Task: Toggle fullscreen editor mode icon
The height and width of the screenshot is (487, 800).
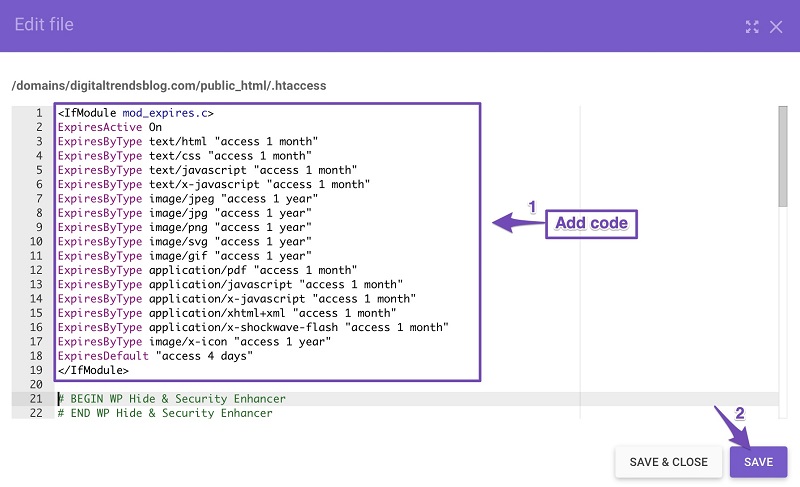Action: coord(752,27)
